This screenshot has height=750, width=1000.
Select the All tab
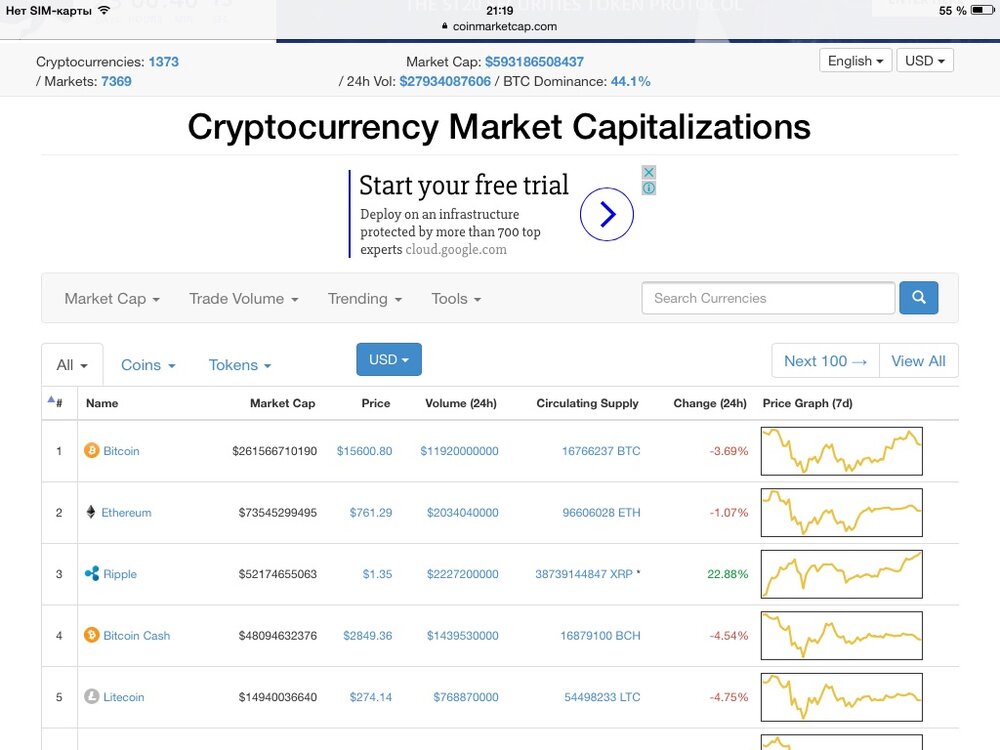tap(72, 365)
